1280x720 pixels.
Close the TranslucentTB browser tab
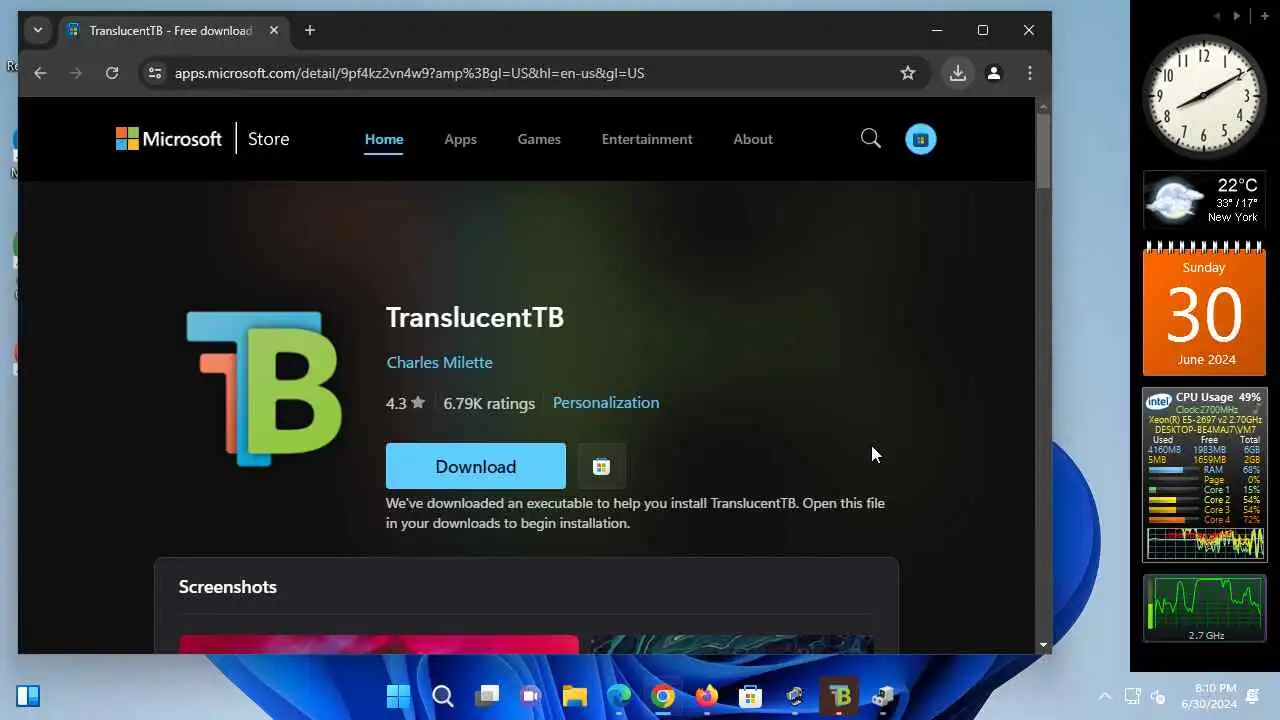[272, 31]
